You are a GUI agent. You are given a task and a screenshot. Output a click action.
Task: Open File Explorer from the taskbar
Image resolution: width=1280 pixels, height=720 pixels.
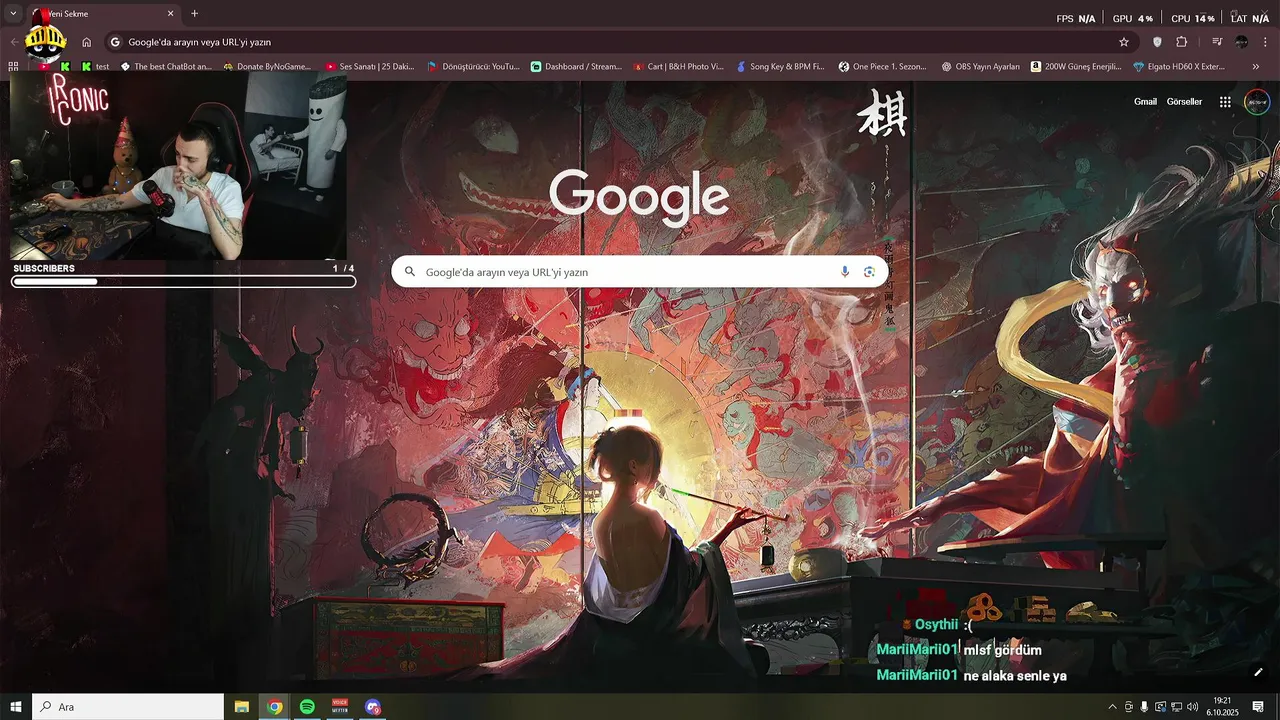pyautogui.click(x=242, y=707)
